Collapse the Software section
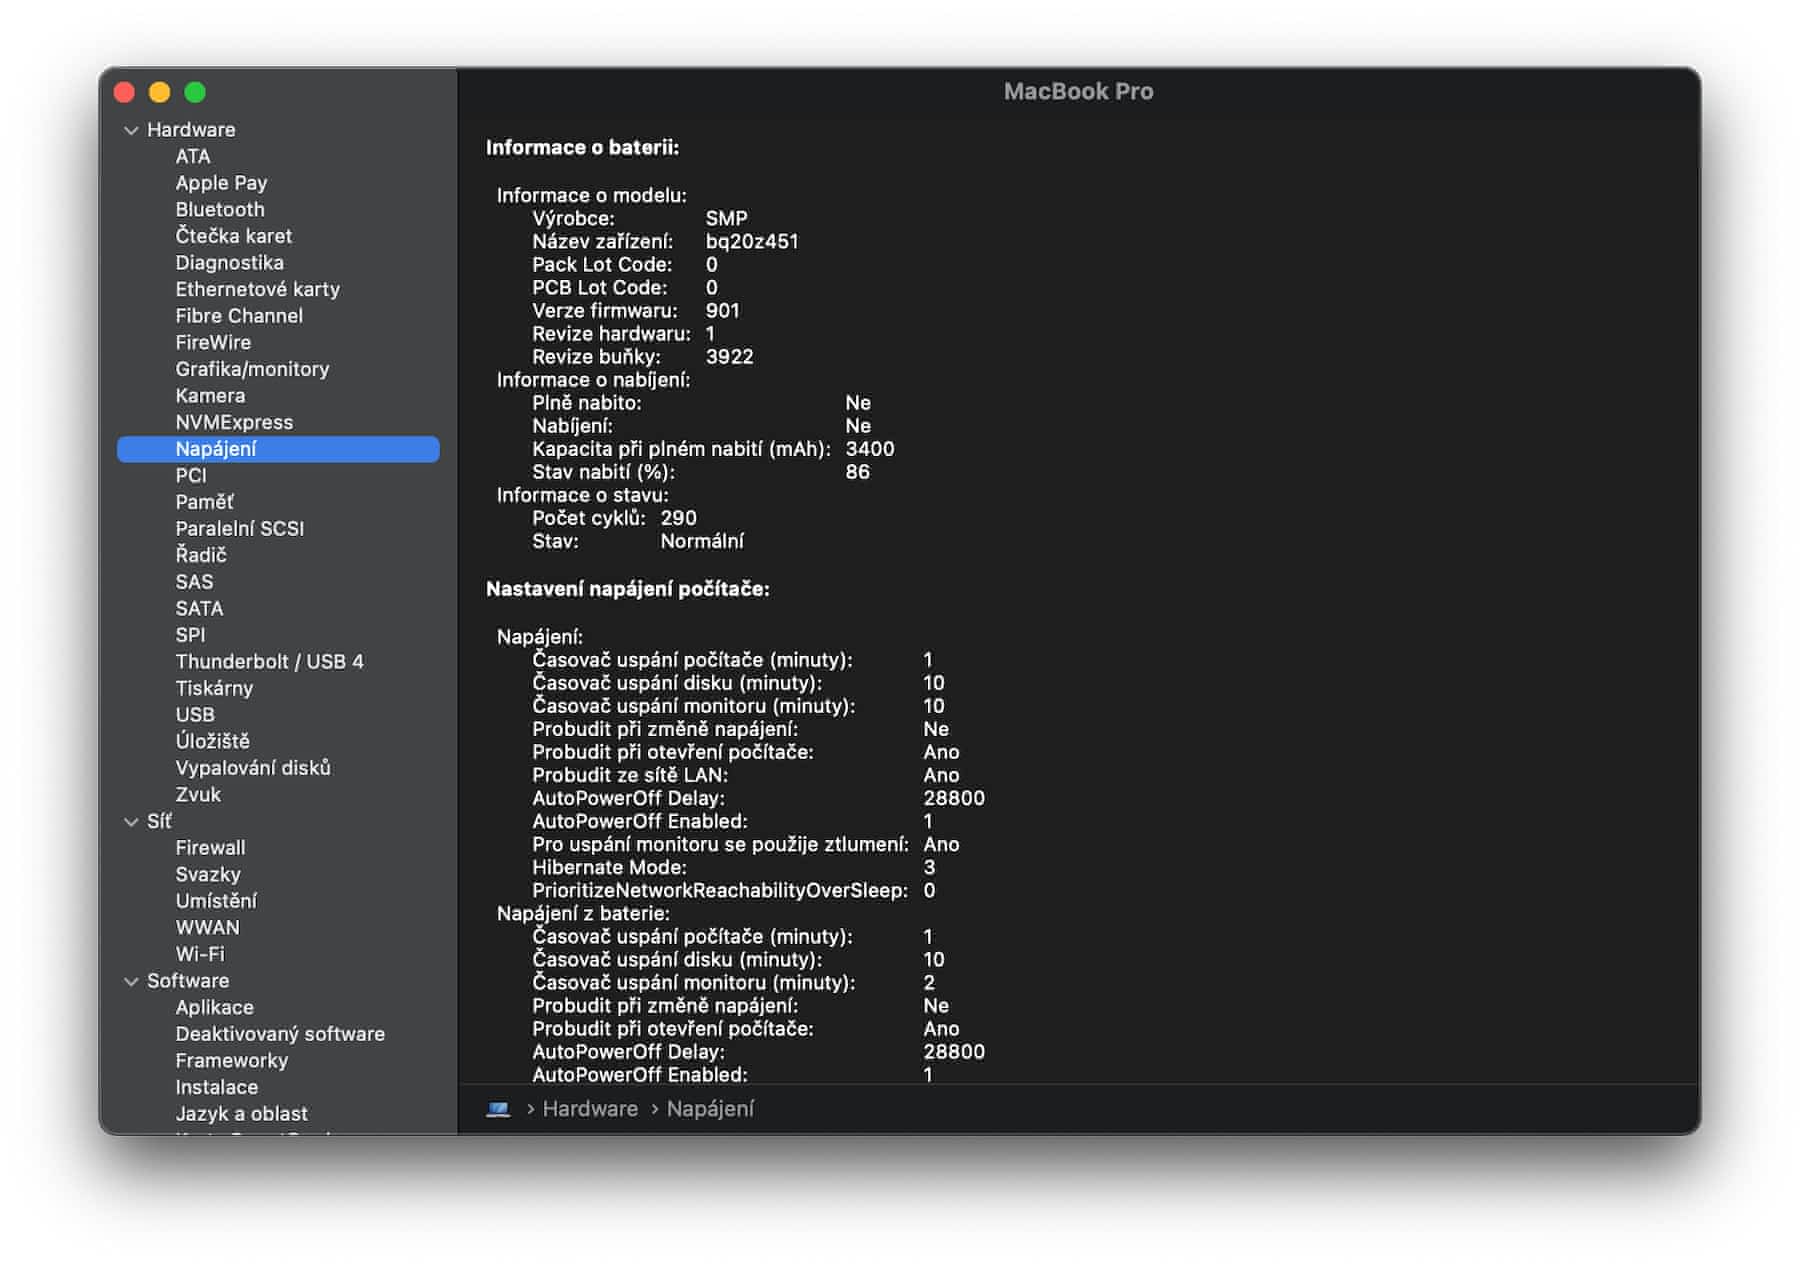 point(131,982)
